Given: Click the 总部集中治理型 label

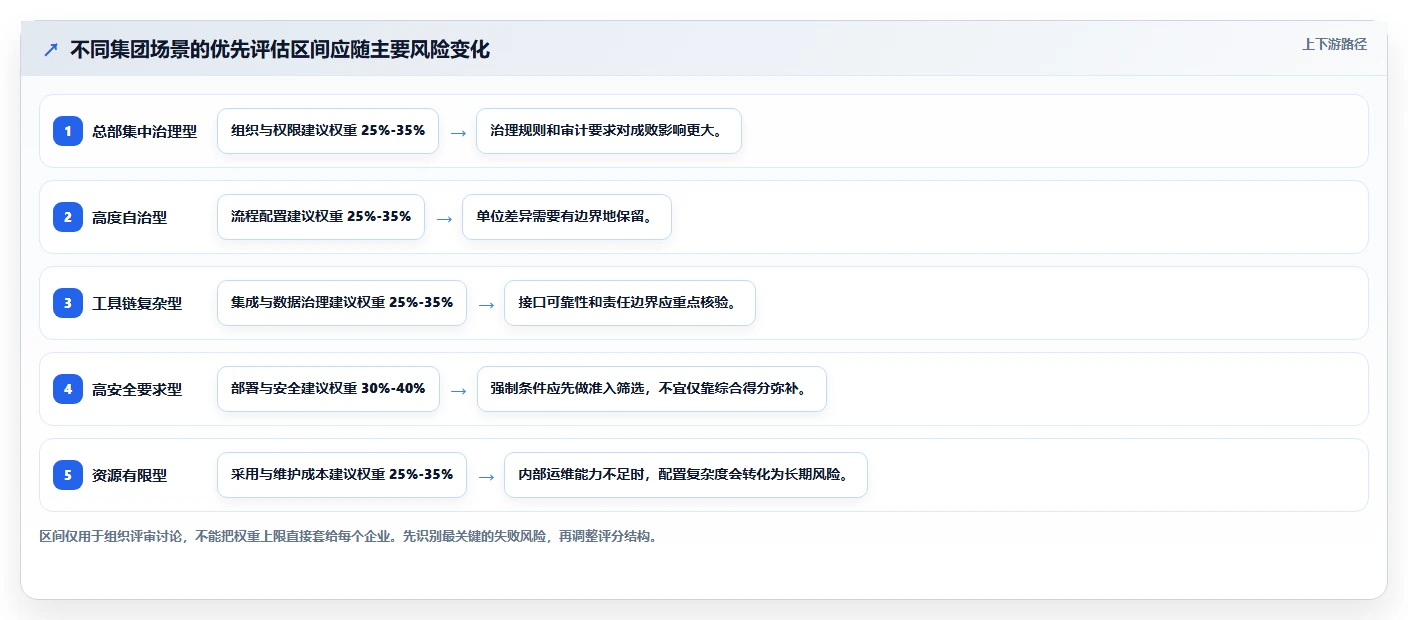Looking at the screenshot, I should [x=145, y=132].
